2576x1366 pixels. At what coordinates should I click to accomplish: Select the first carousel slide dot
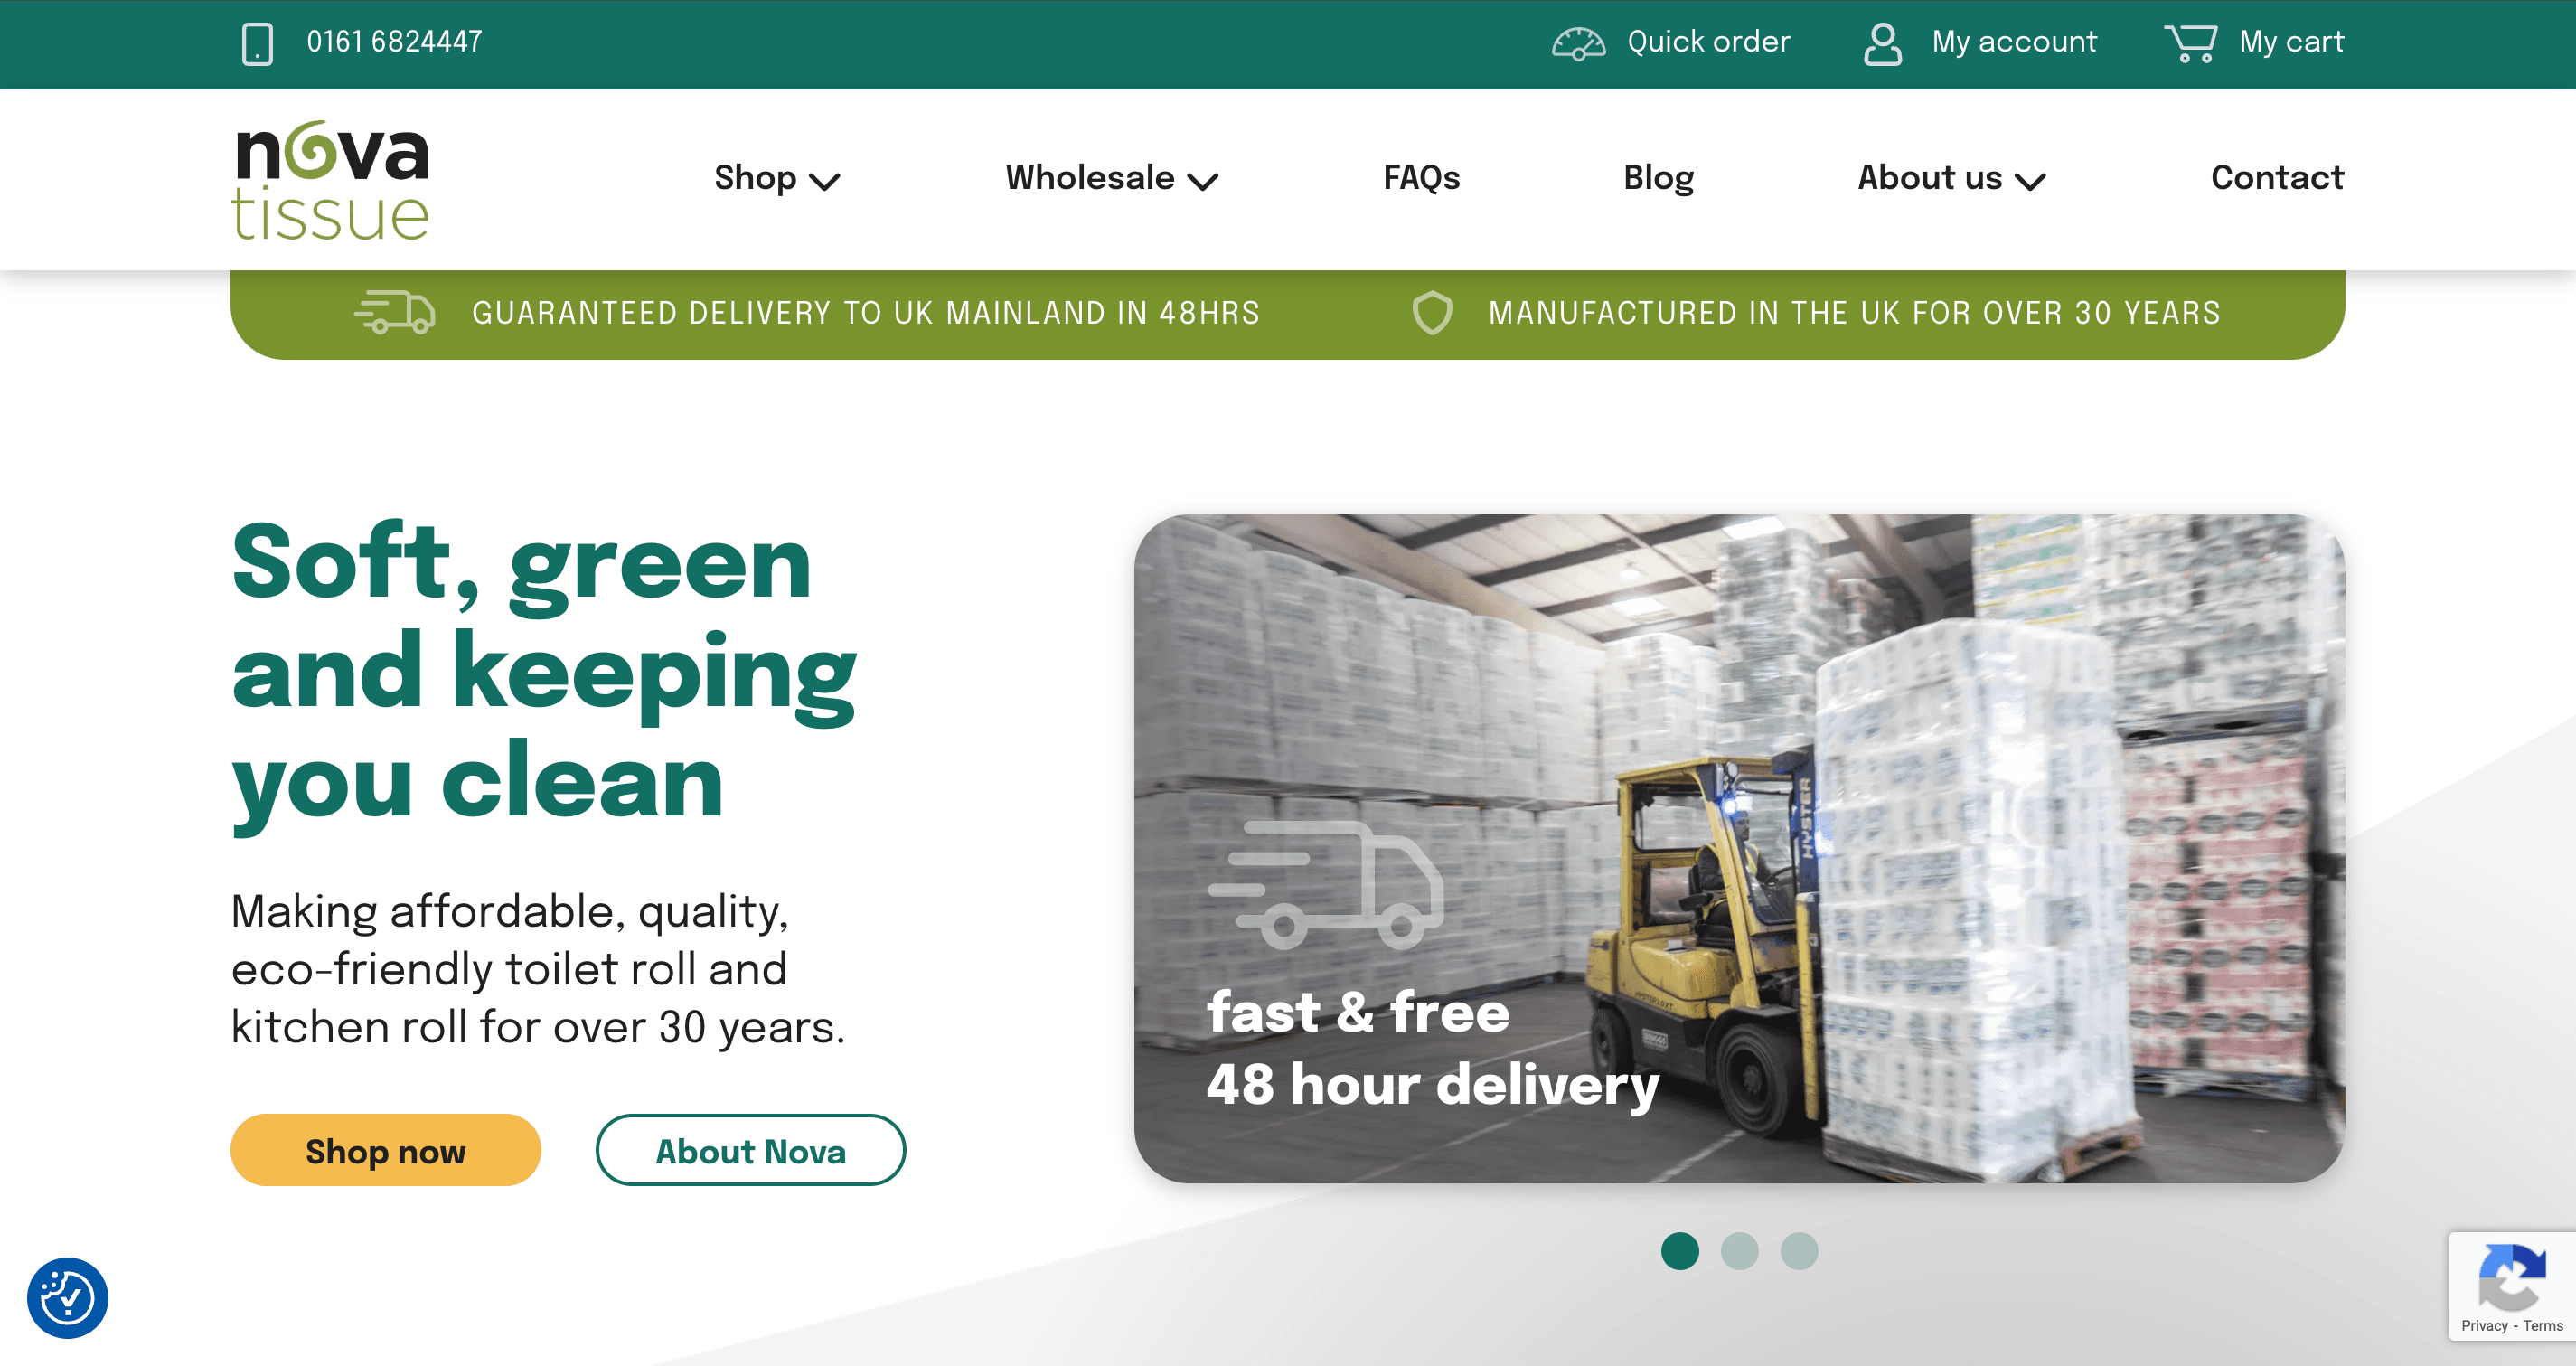click(x=1679, y=1251)
